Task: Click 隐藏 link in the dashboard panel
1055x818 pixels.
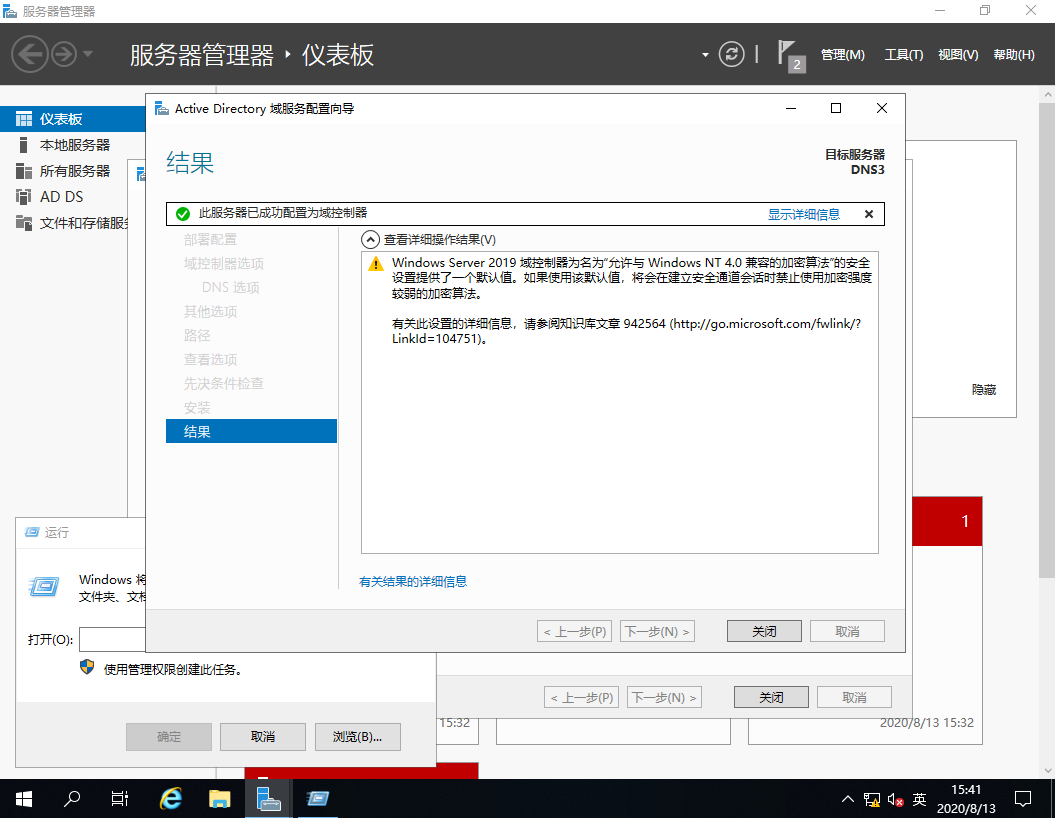Action: pos(984,389)
